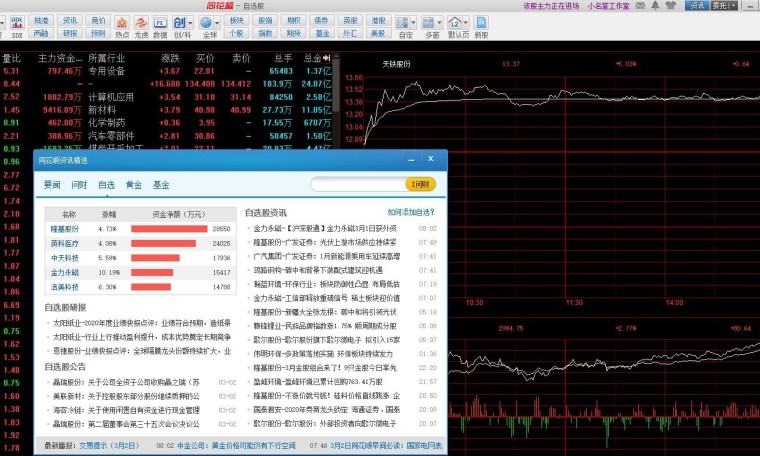Click the 美股 toolbar button
This screenshot has width=760, height=456.
378,33
